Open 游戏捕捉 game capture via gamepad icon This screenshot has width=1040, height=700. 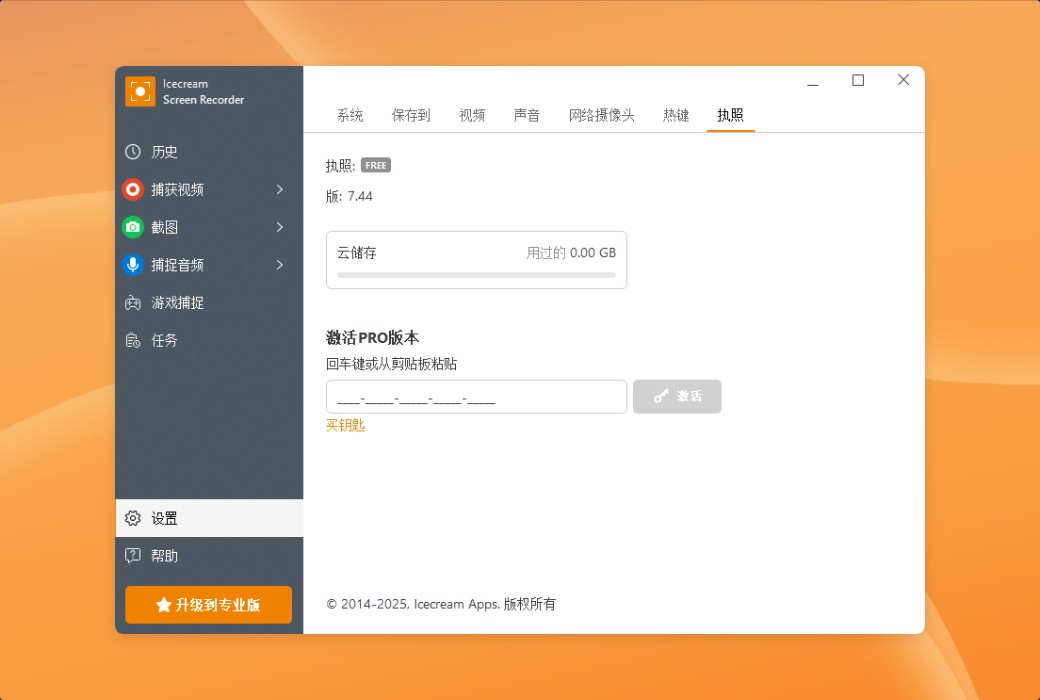[x=133, y=303]
